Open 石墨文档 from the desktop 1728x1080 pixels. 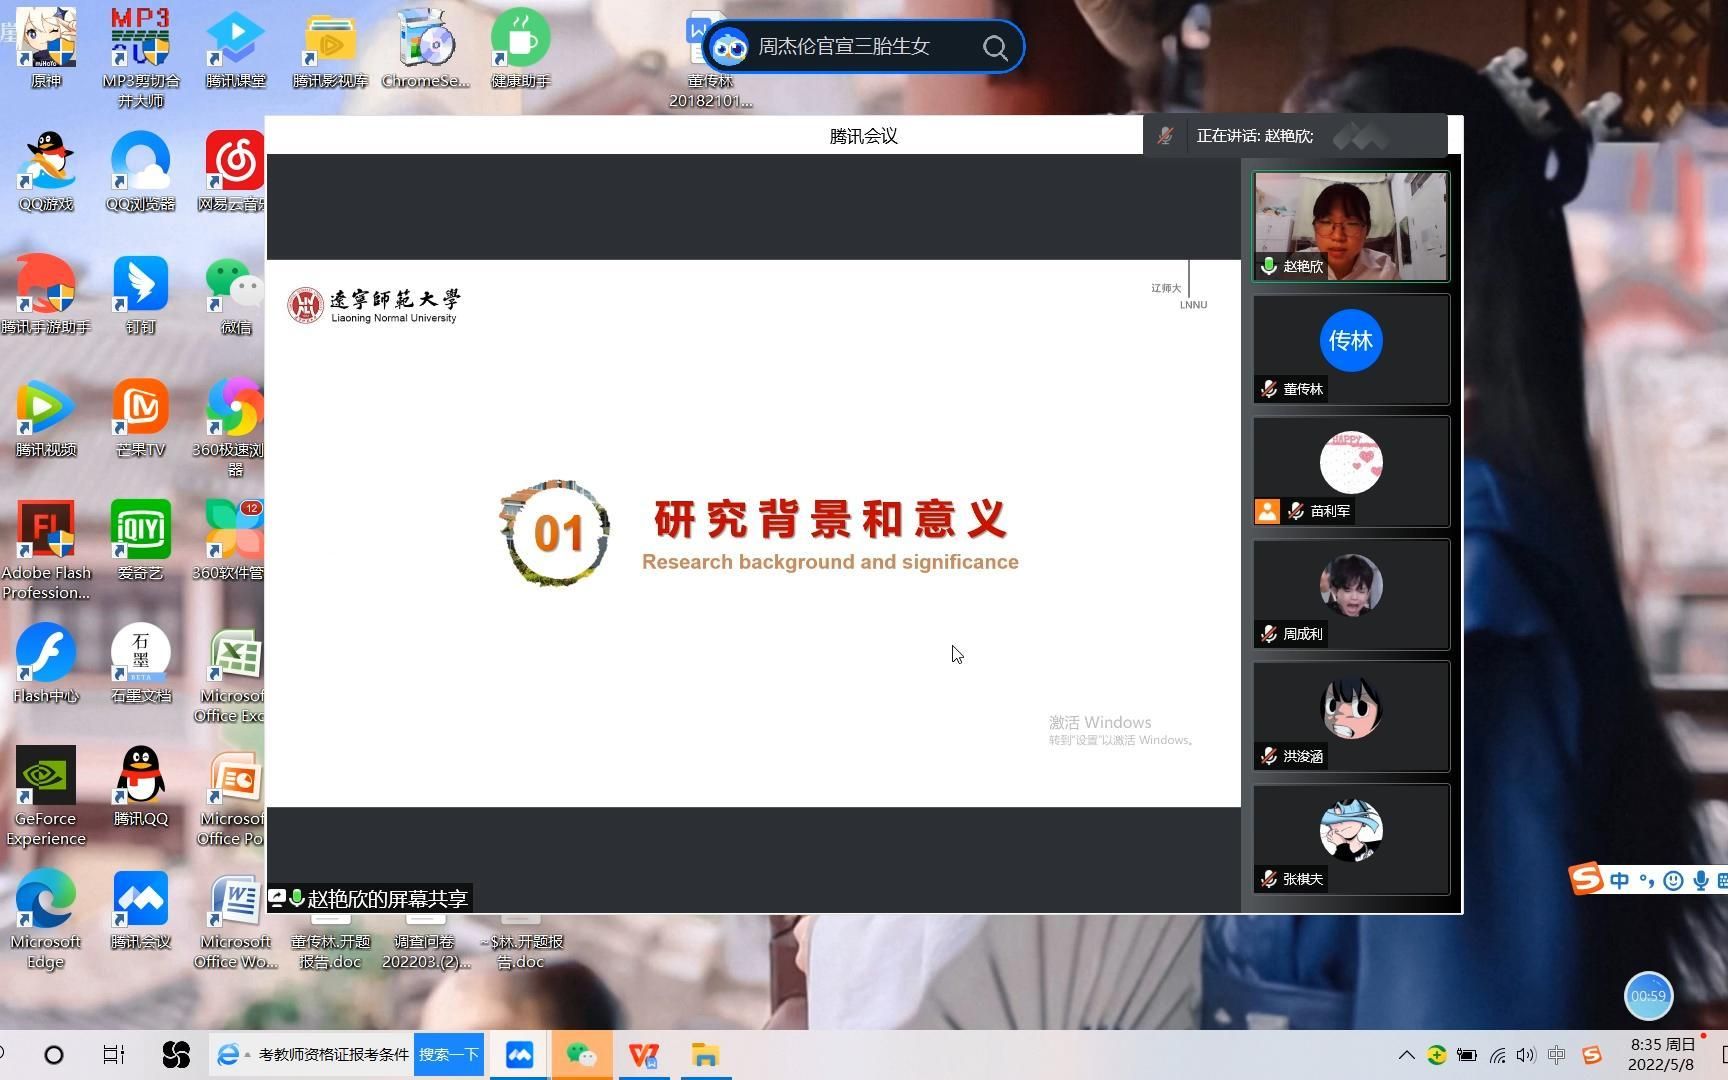[x=140, y=650]
